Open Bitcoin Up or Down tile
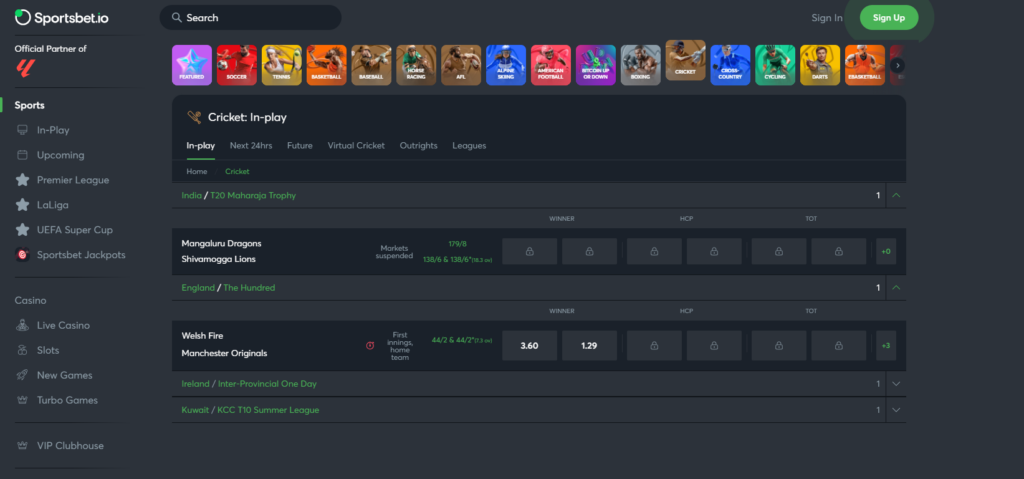 point(596,65)
